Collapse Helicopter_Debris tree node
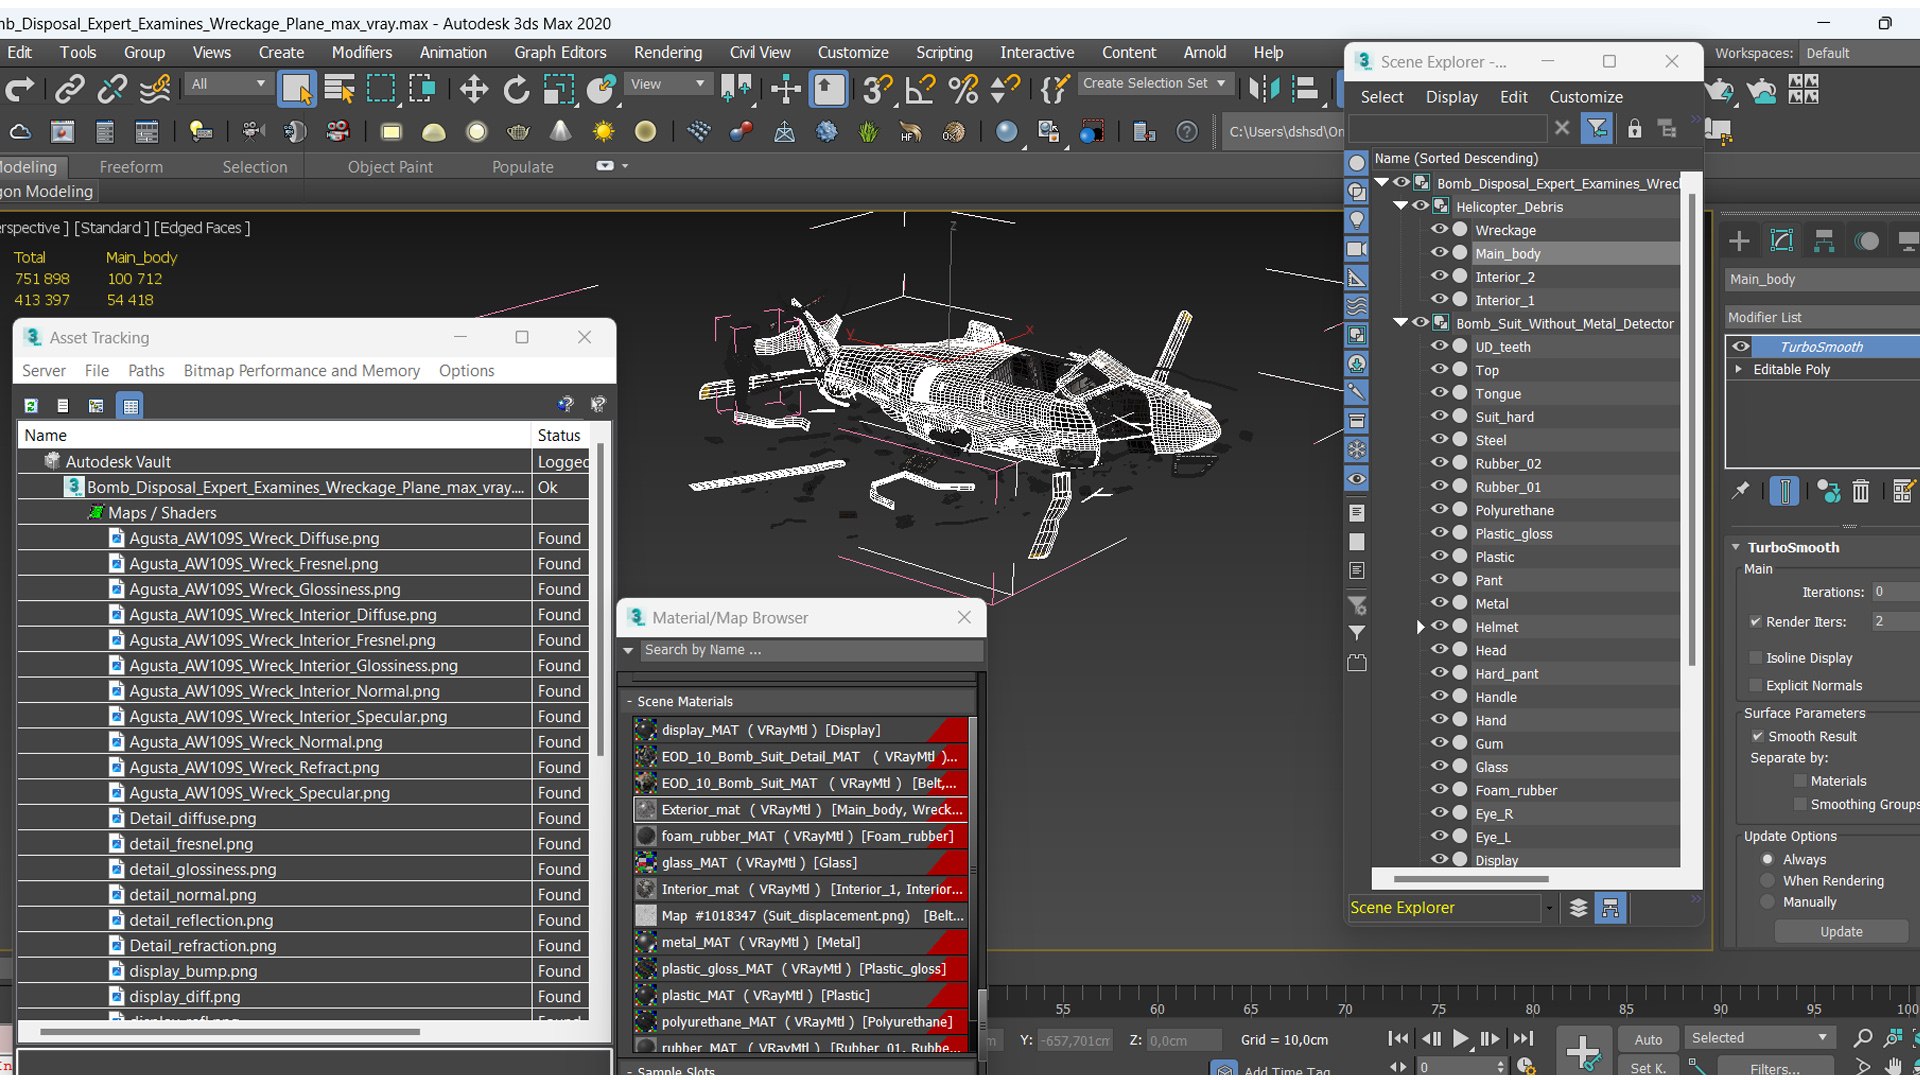The image size is (1920, 1080). pos(1401,206)
